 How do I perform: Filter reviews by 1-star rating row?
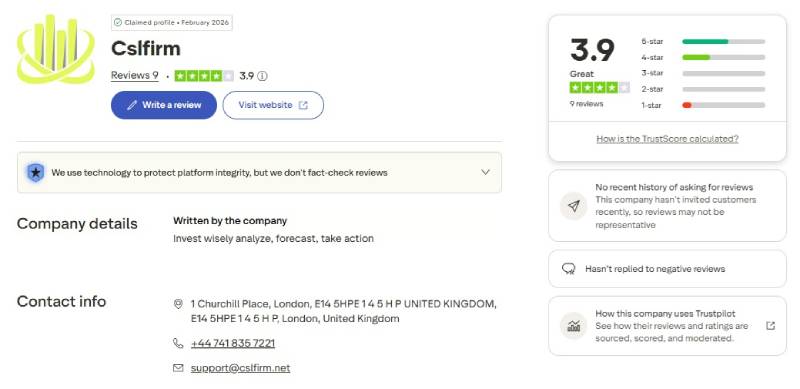(x=703, y=105)
